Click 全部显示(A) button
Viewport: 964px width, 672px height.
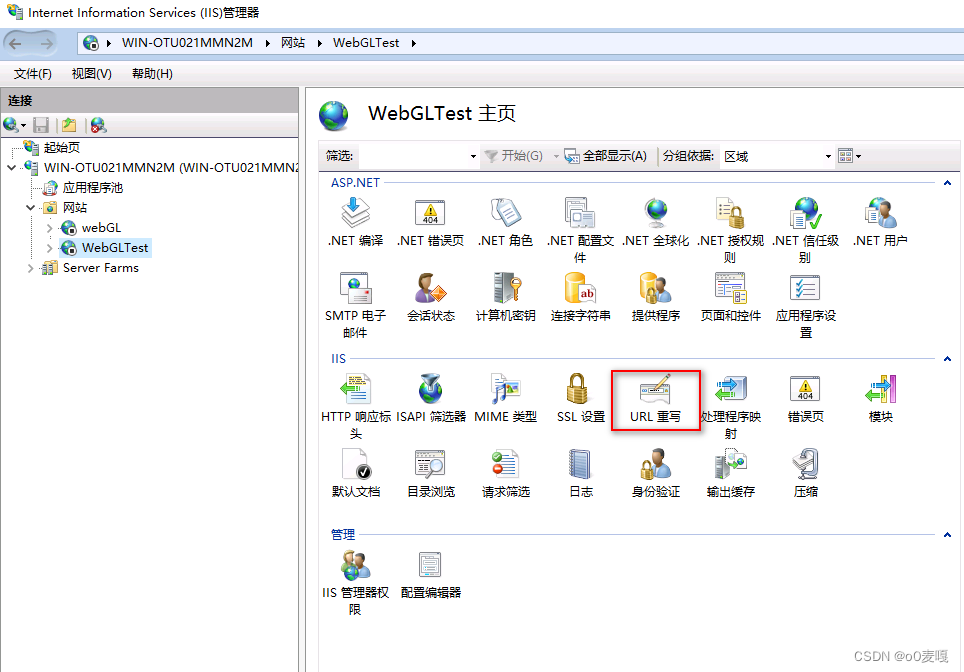tap(606, 156)
